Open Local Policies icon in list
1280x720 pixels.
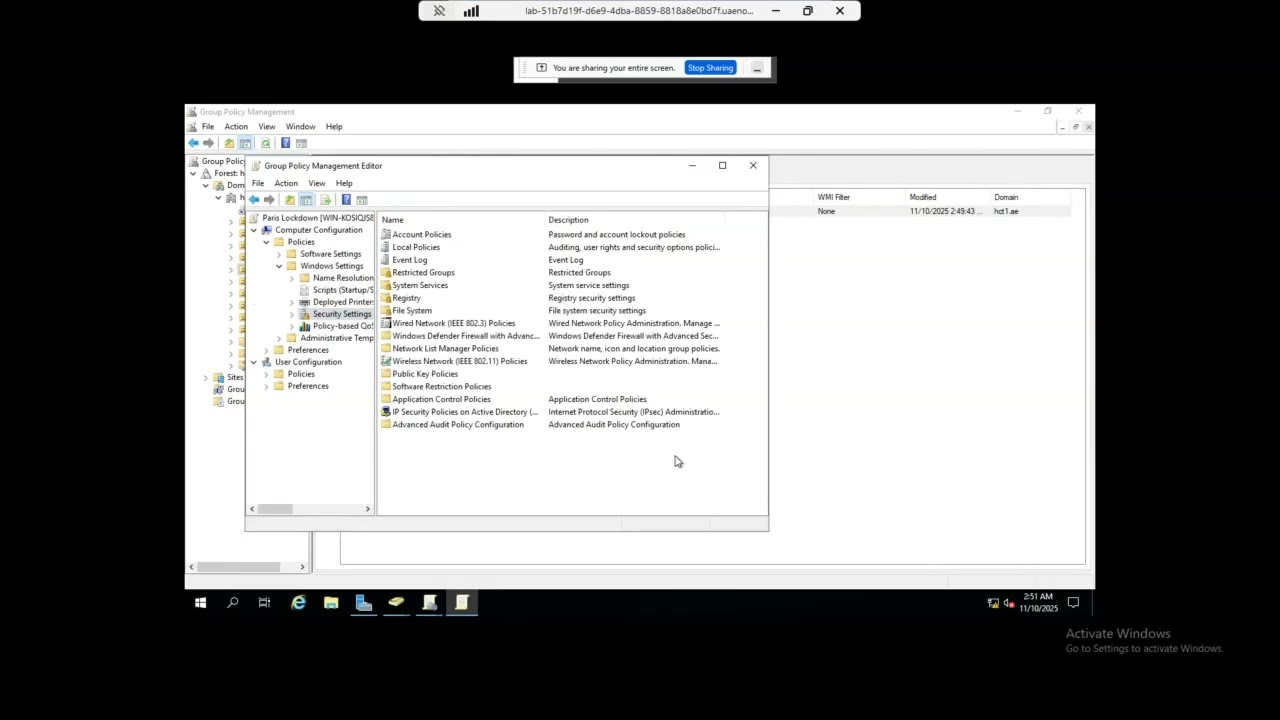tap(386, 247)
